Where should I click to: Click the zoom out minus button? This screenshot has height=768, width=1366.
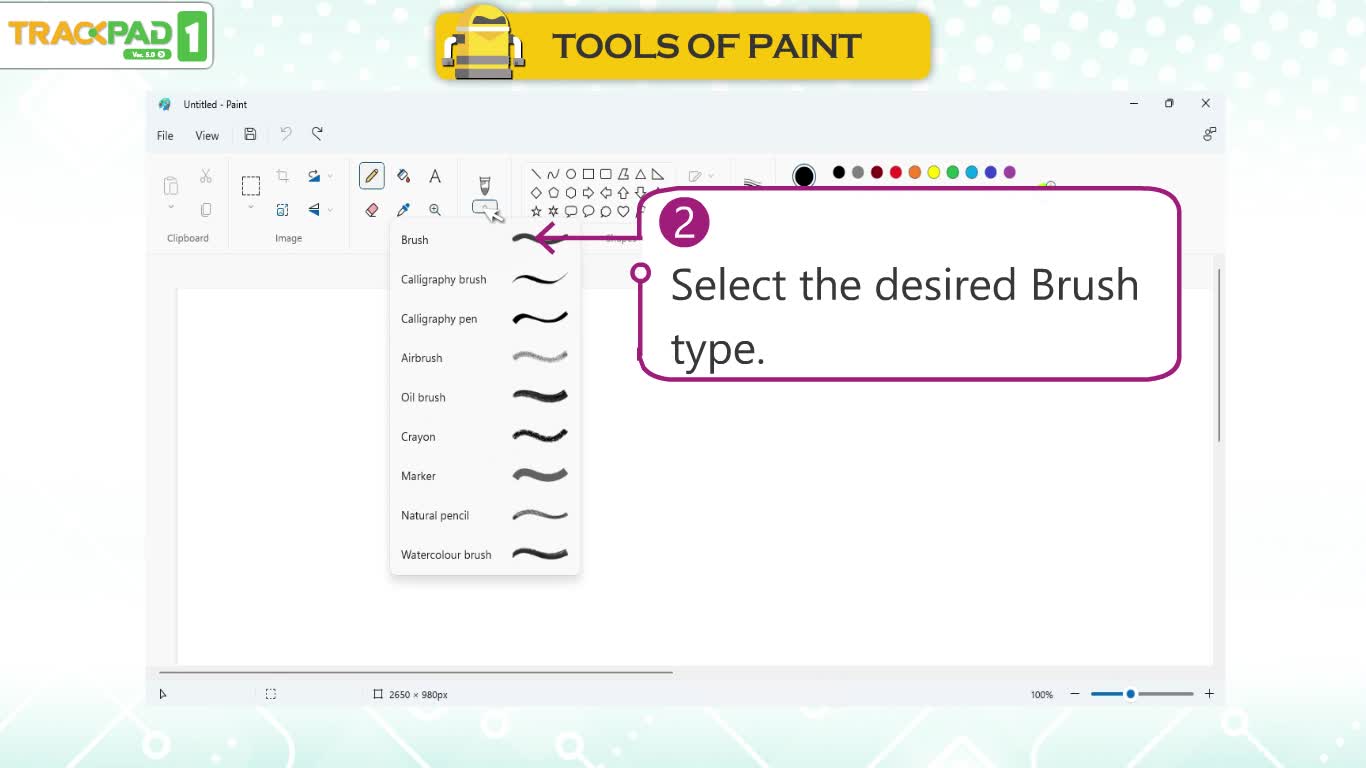(1075, 694)
